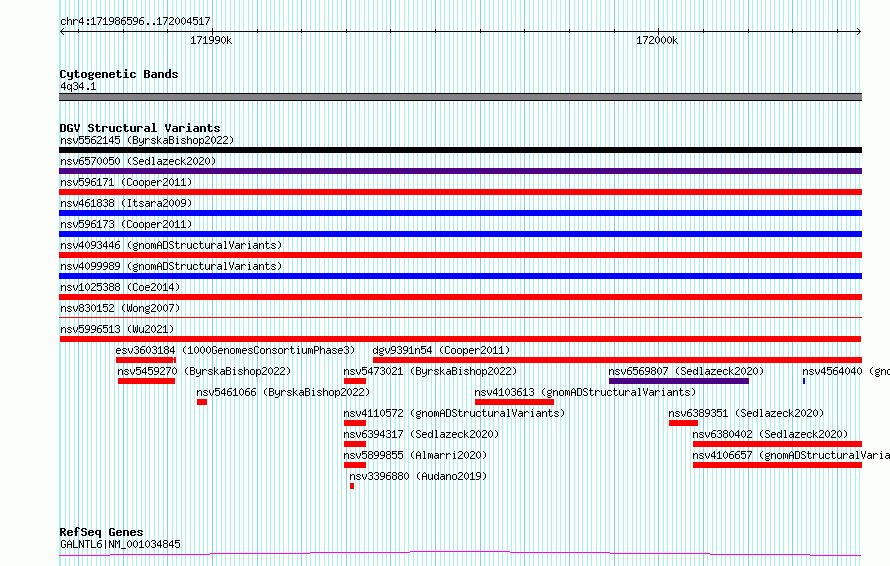Select the 4q34.1 cytogenetic band label
Image resolution: width=890 pixels, height=566 pixels.
point(78,86)
